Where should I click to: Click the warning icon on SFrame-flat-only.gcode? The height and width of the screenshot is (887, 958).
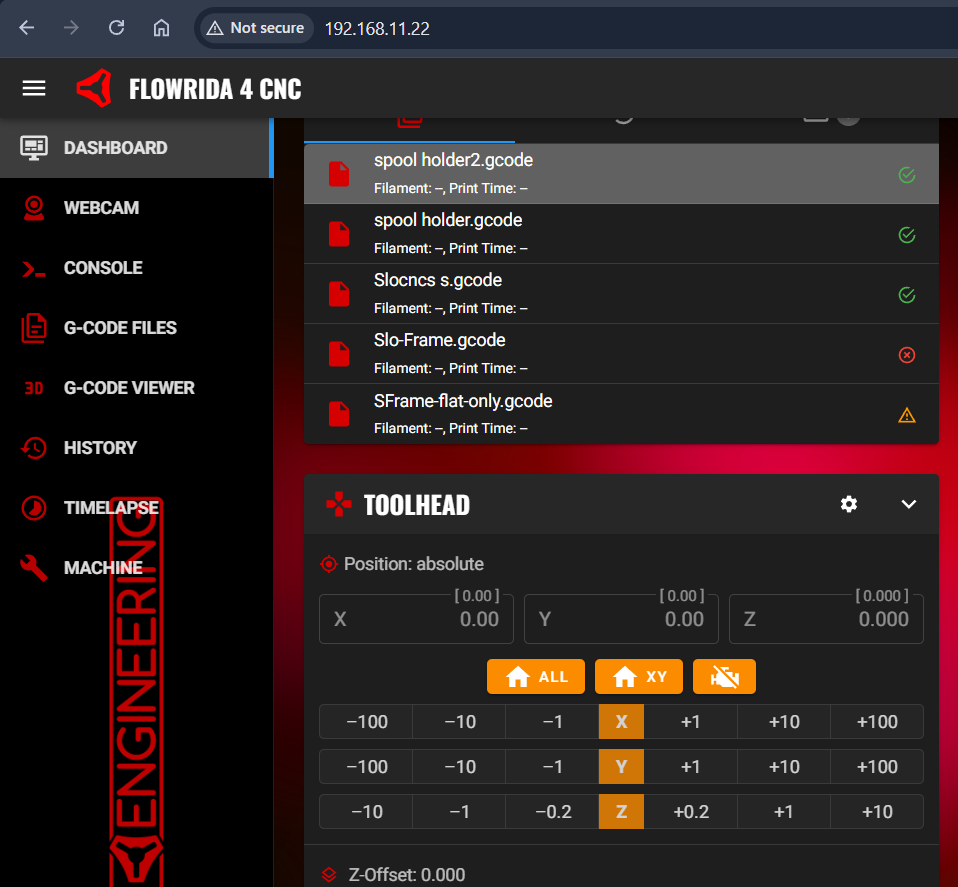[907, 415]
